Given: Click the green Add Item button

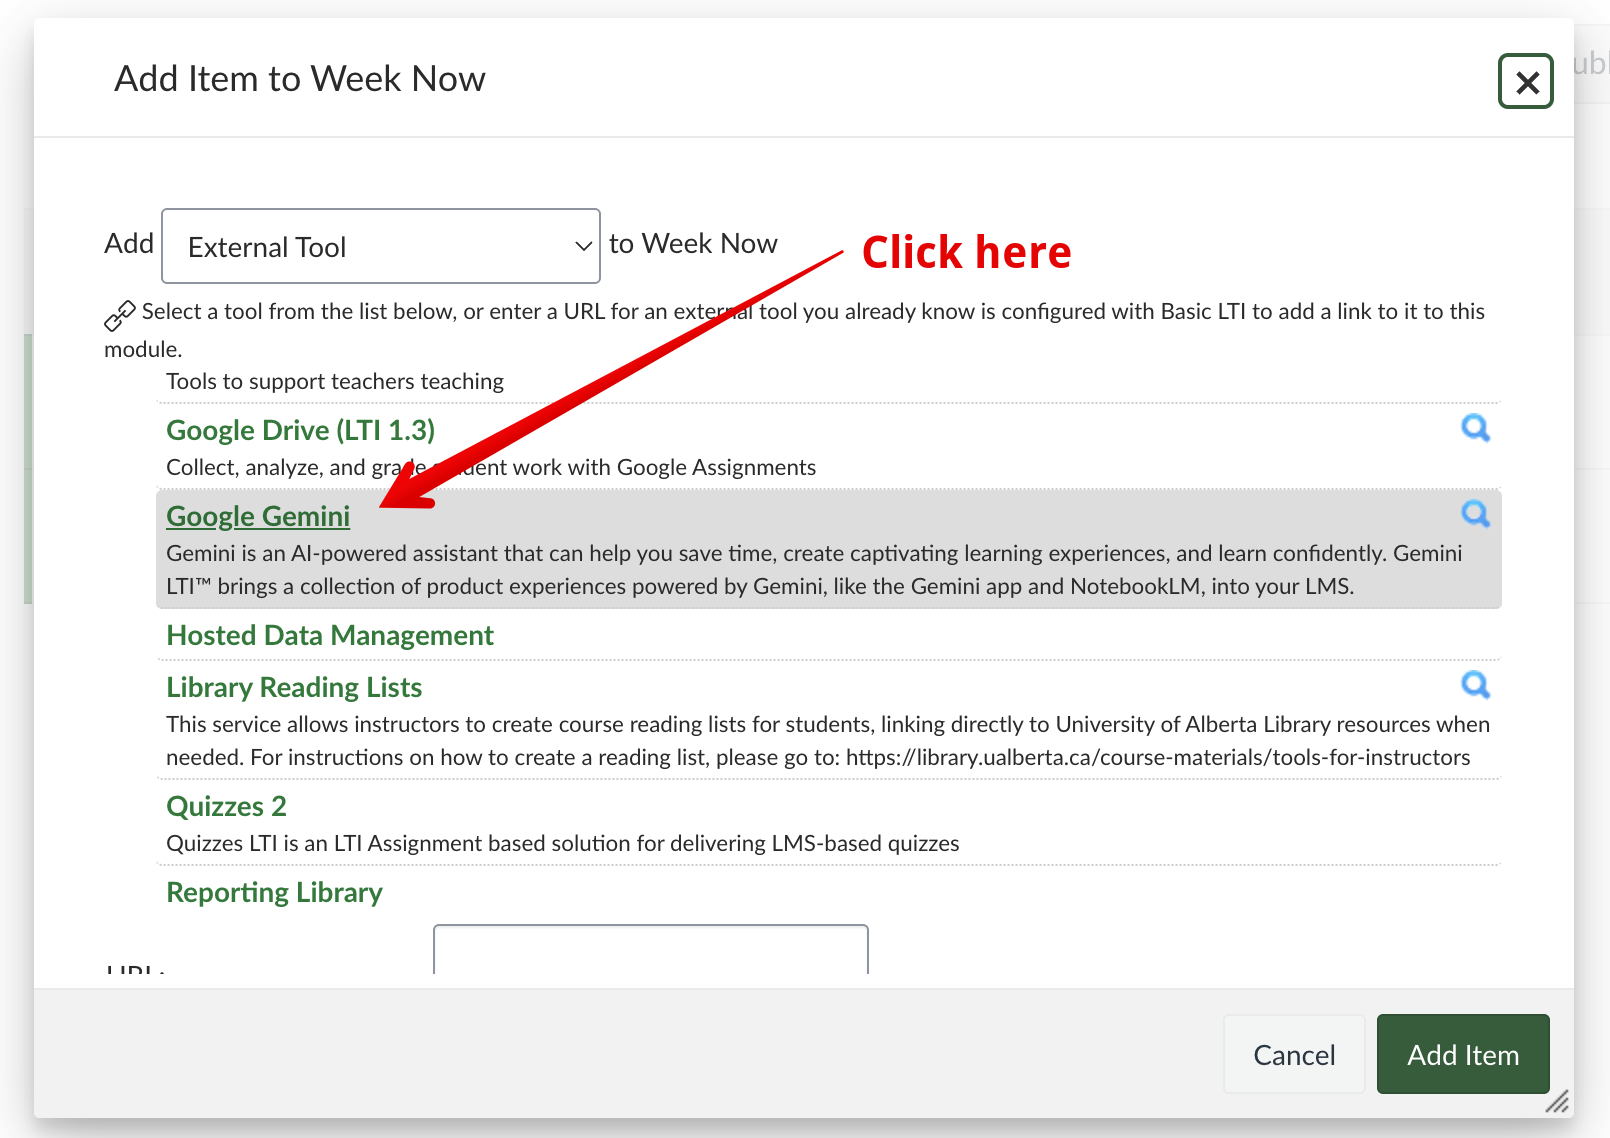Looking at the screenshot, I should point(1462,1055).
